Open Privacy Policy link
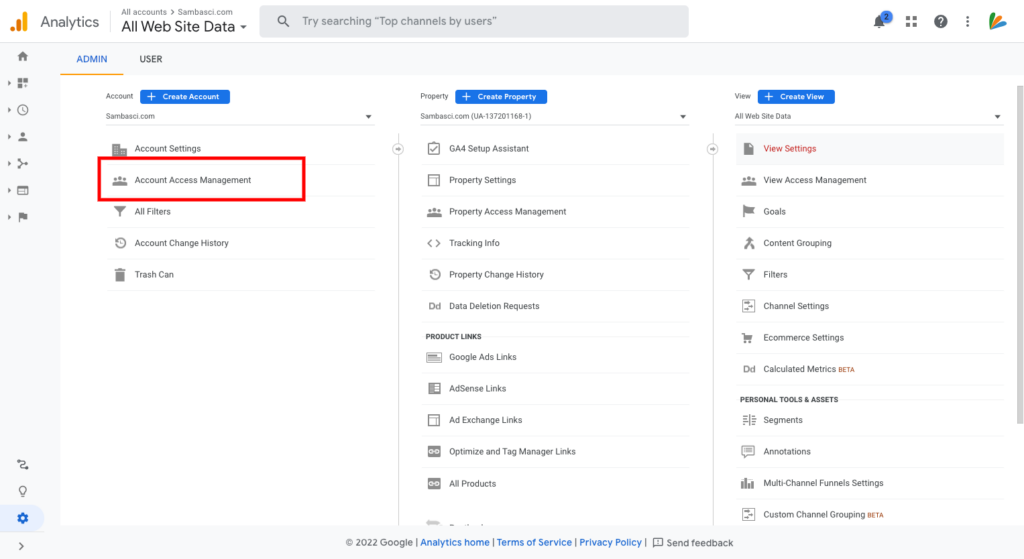This screenshot has width=1024, height=559. (x=610, y=542)
